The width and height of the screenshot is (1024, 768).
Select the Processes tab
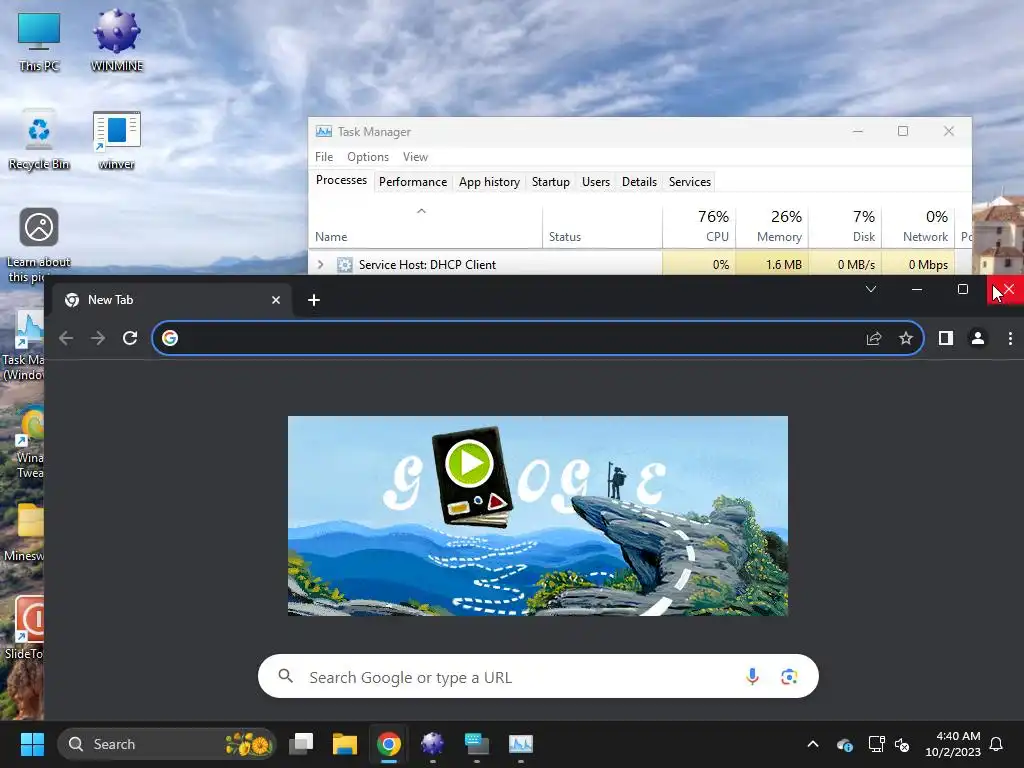coord(341,180)
